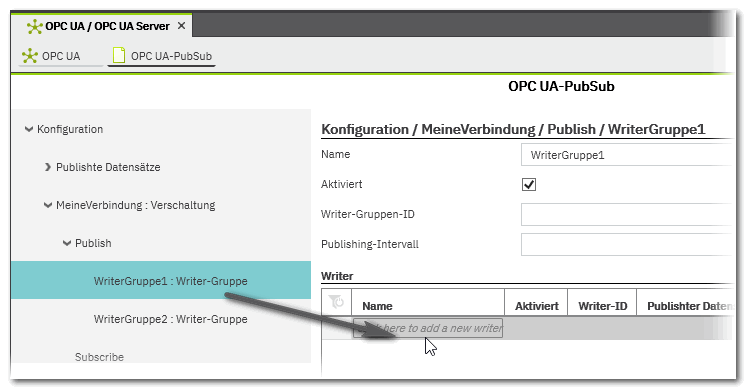Screen dimensions: 747x390
Task: Click the Name field with WriterGruppe1
Action: point(626,155)
